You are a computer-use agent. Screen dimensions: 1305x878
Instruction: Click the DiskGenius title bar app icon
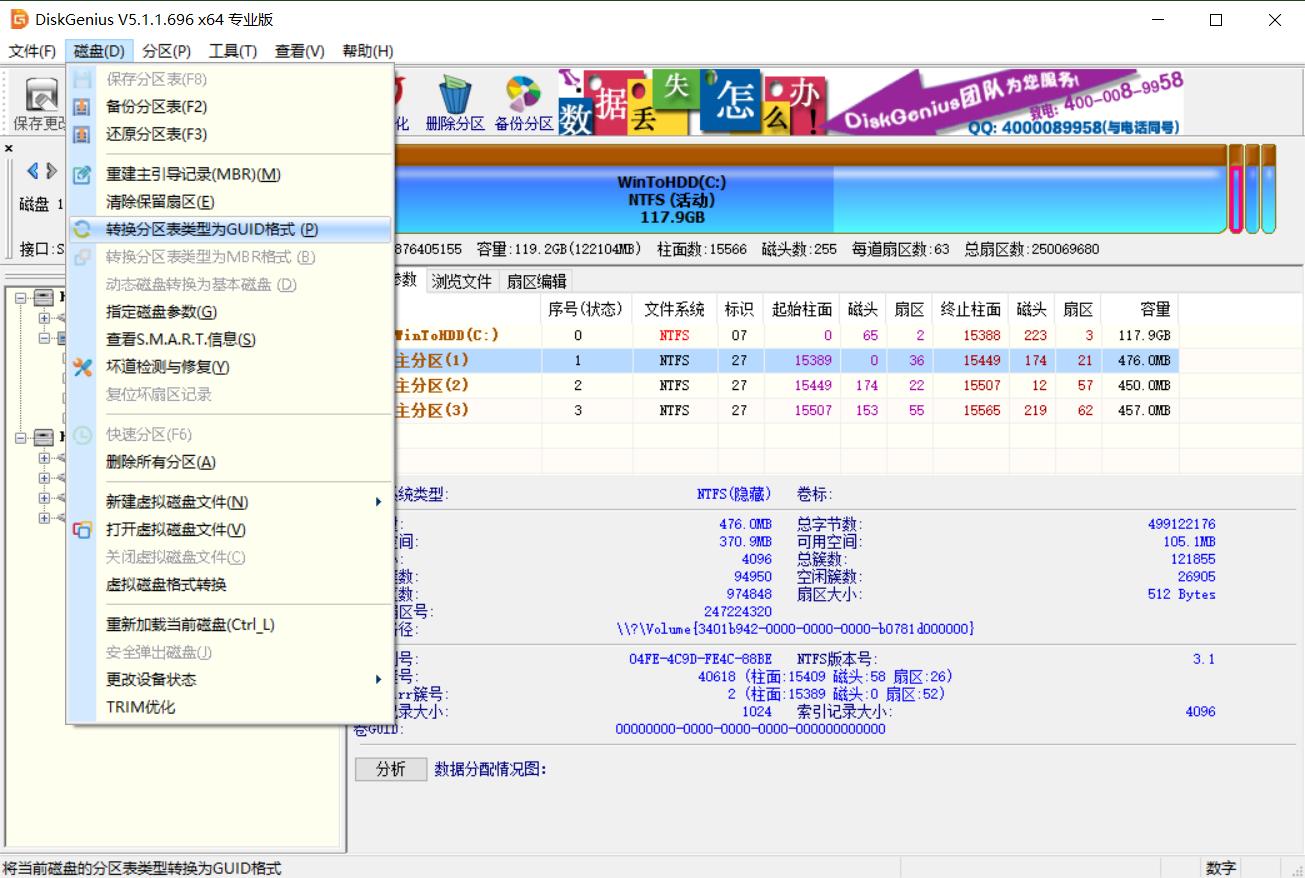tap(19, 19)
